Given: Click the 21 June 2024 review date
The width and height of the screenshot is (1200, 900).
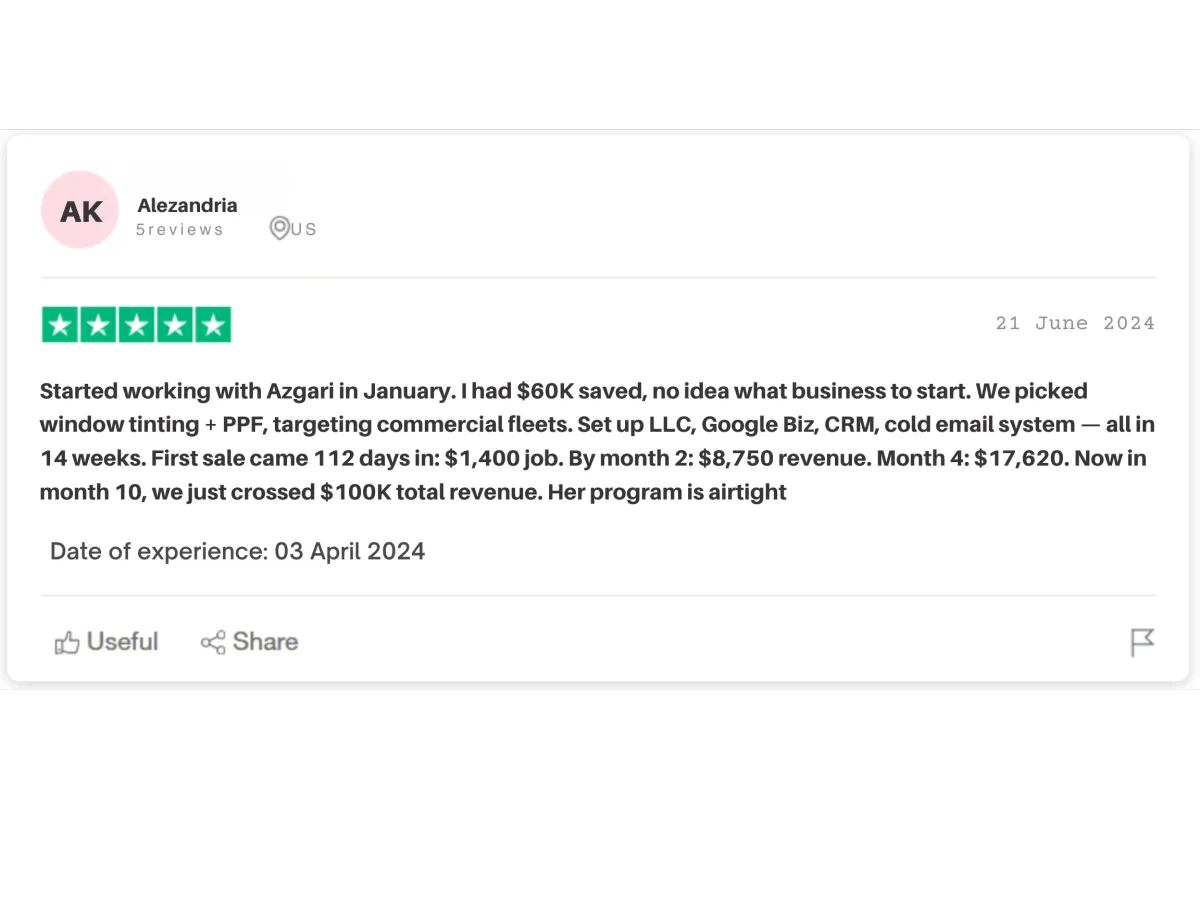Looking at the screenshot, I should pyautogui.click(x=1075, y=323).
